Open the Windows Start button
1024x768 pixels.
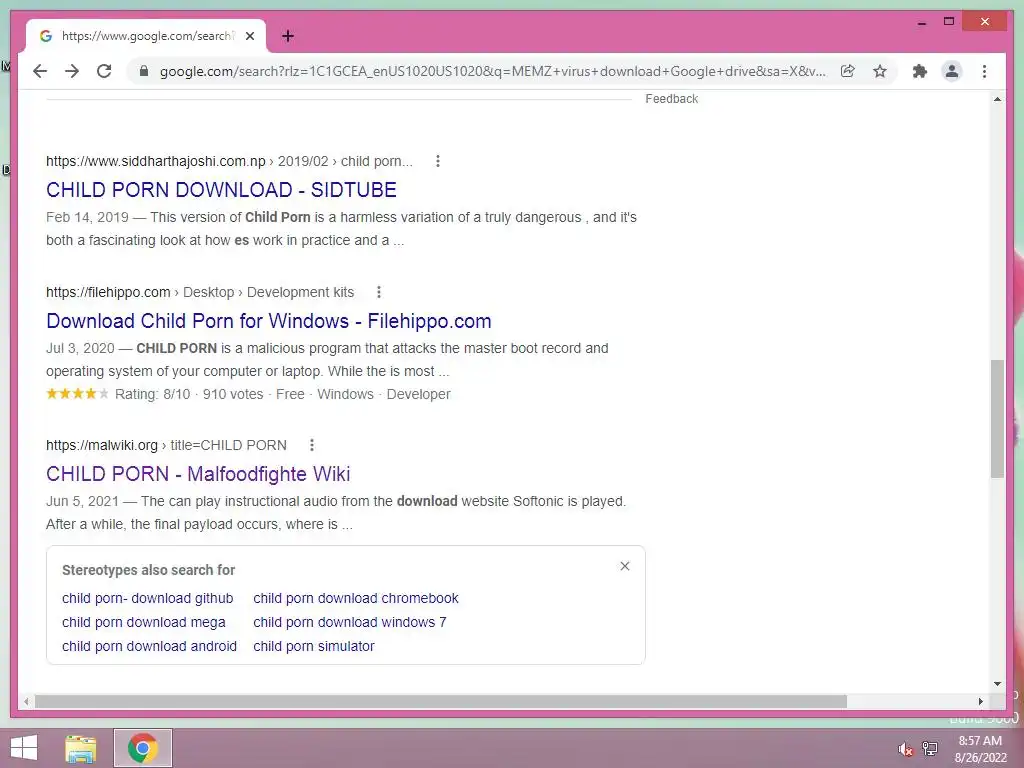[24, 748]
